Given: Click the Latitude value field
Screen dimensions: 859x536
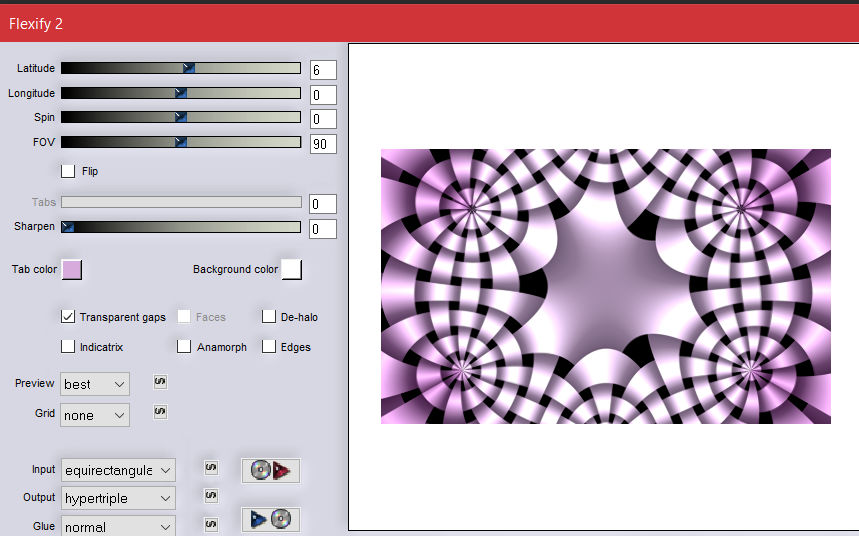Looking at the screenshot, I should (323, 70).
